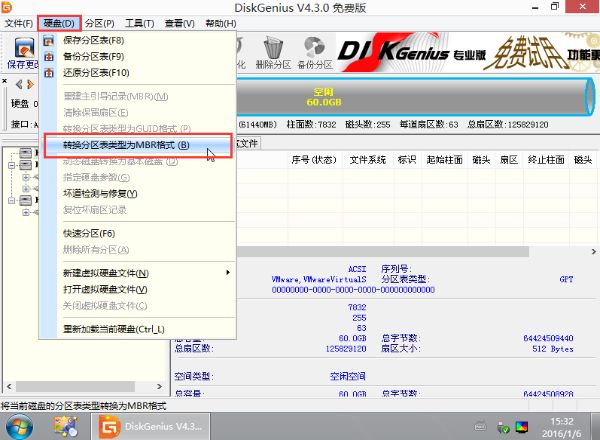Click the 删除分区 trash can toolbar icon
The height and width of the screenshot is (440, 600).
point(273,53)
